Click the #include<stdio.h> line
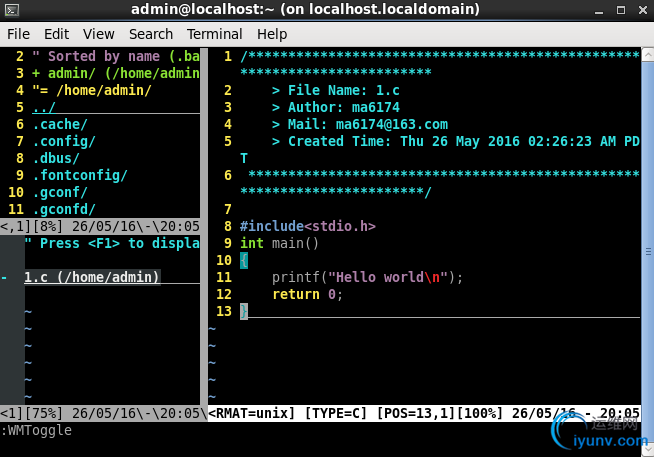 click(x=308, y=226)
